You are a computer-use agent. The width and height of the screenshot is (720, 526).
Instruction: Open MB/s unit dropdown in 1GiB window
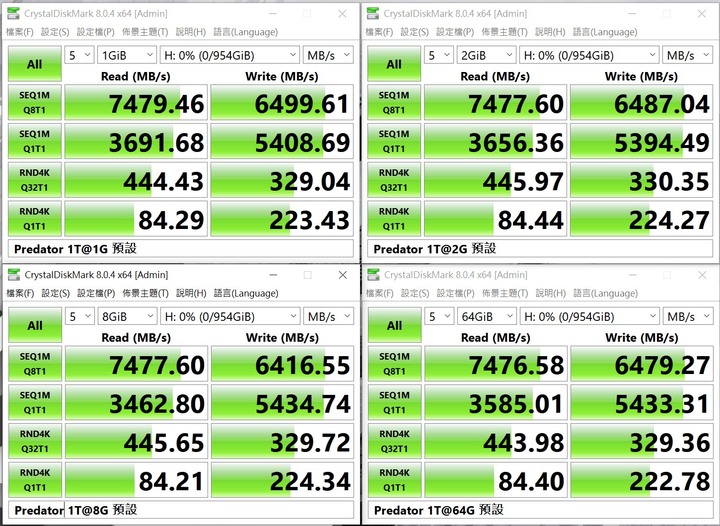328,56
